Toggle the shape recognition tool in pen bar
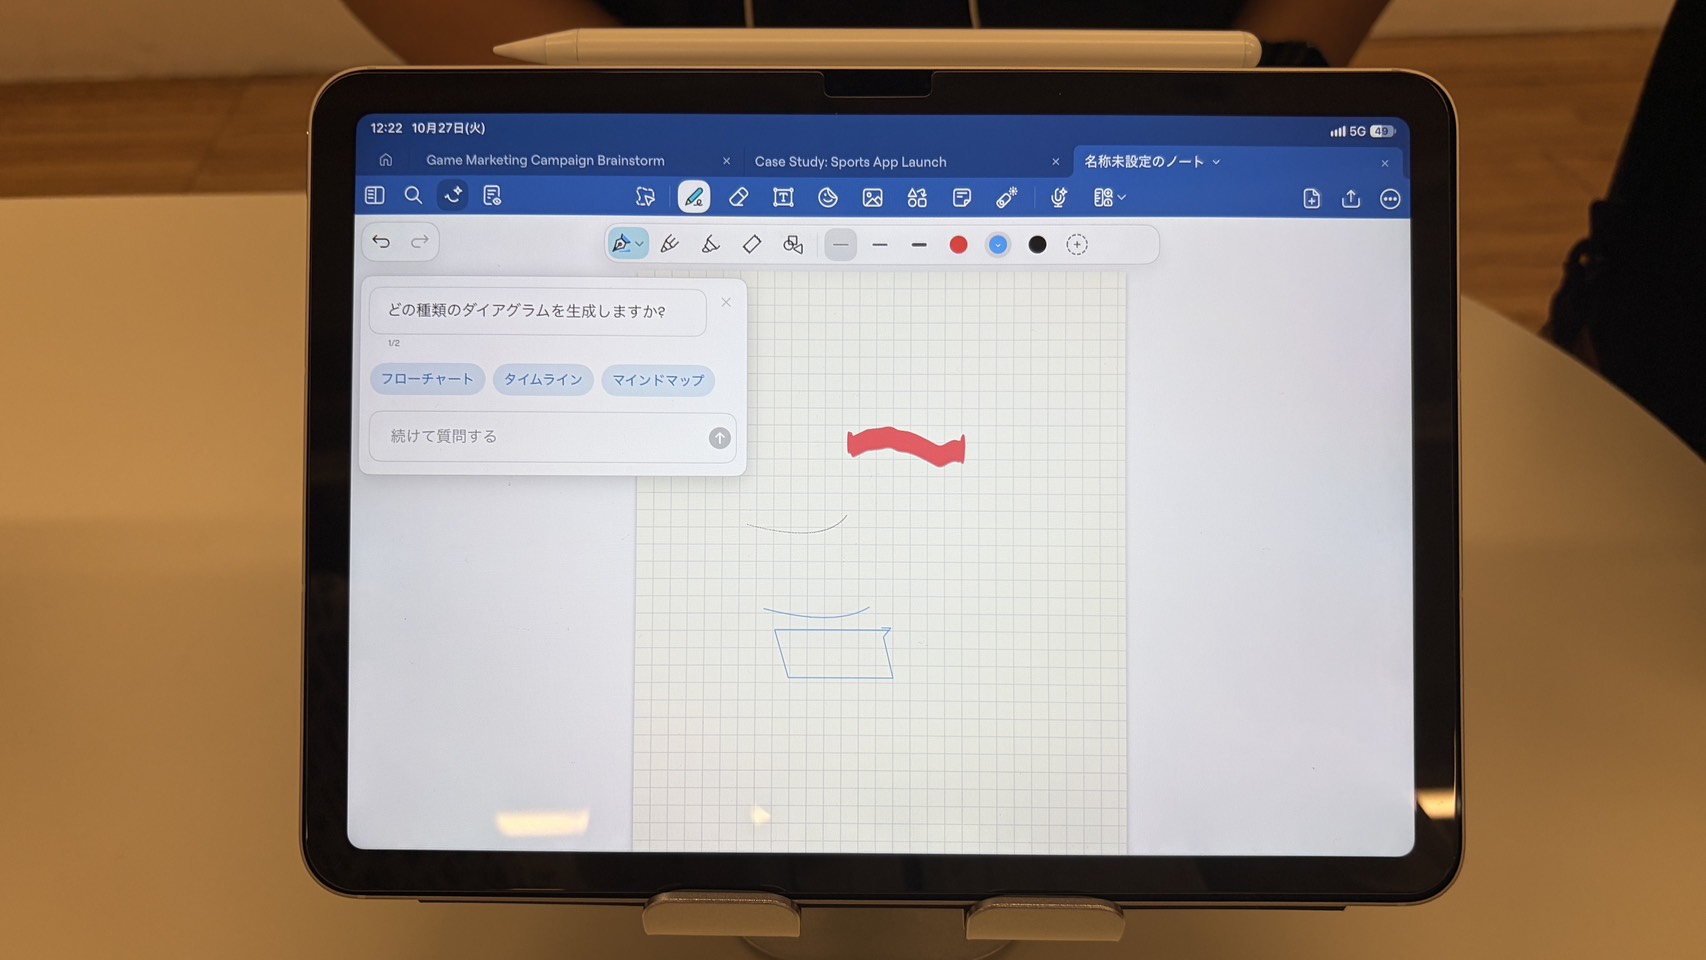 click(793, 245)
